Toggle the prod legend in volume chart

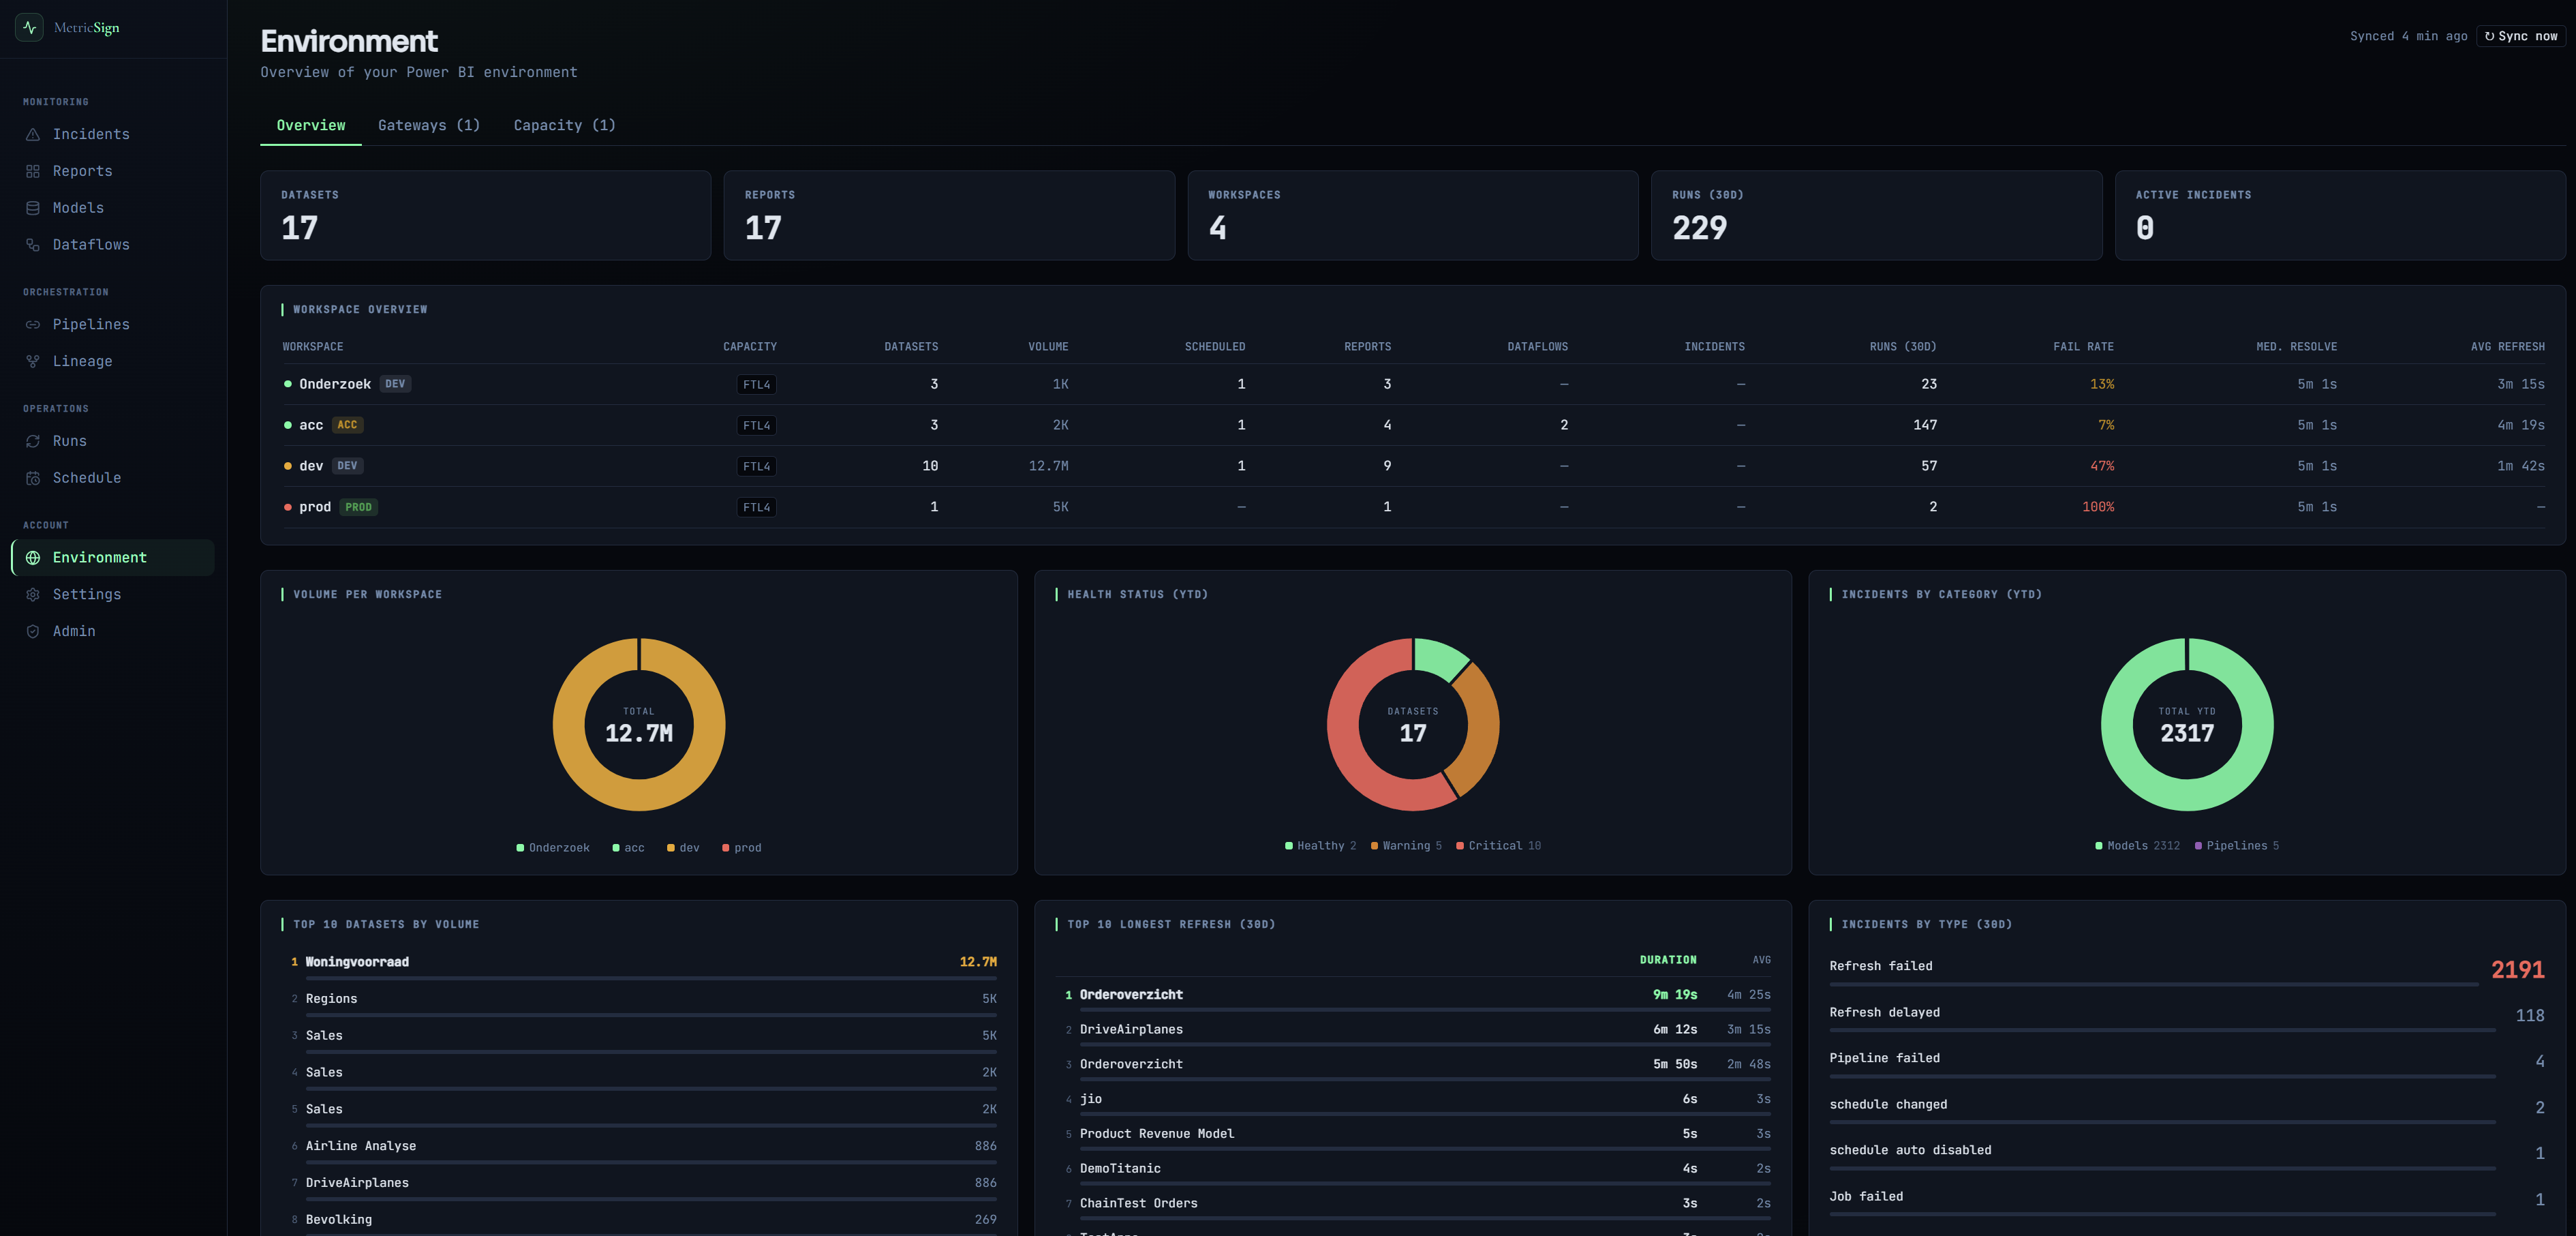point(741,848)
